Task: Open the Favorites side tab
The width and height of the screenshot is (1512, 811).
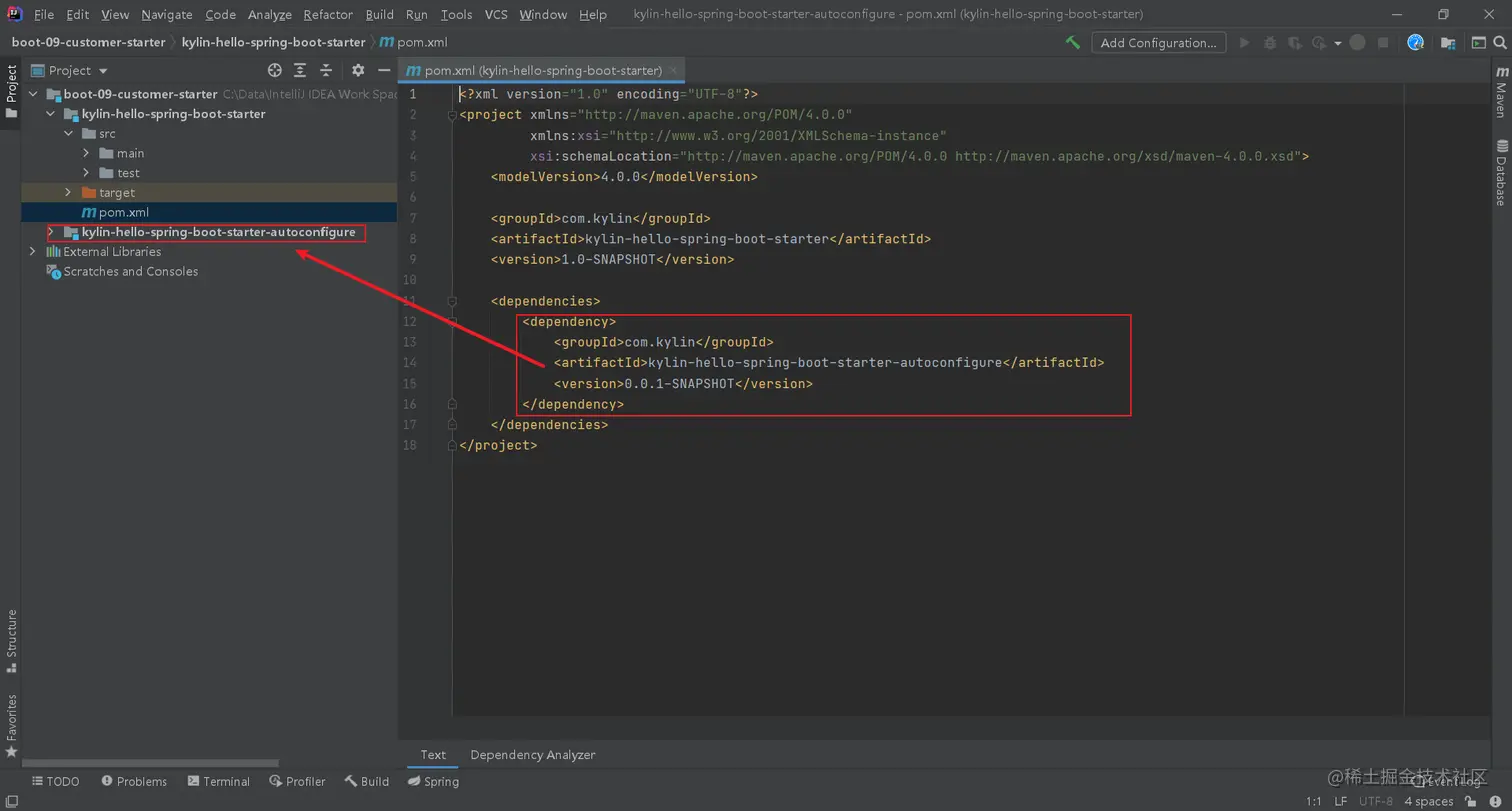Action: coord(11,724)
